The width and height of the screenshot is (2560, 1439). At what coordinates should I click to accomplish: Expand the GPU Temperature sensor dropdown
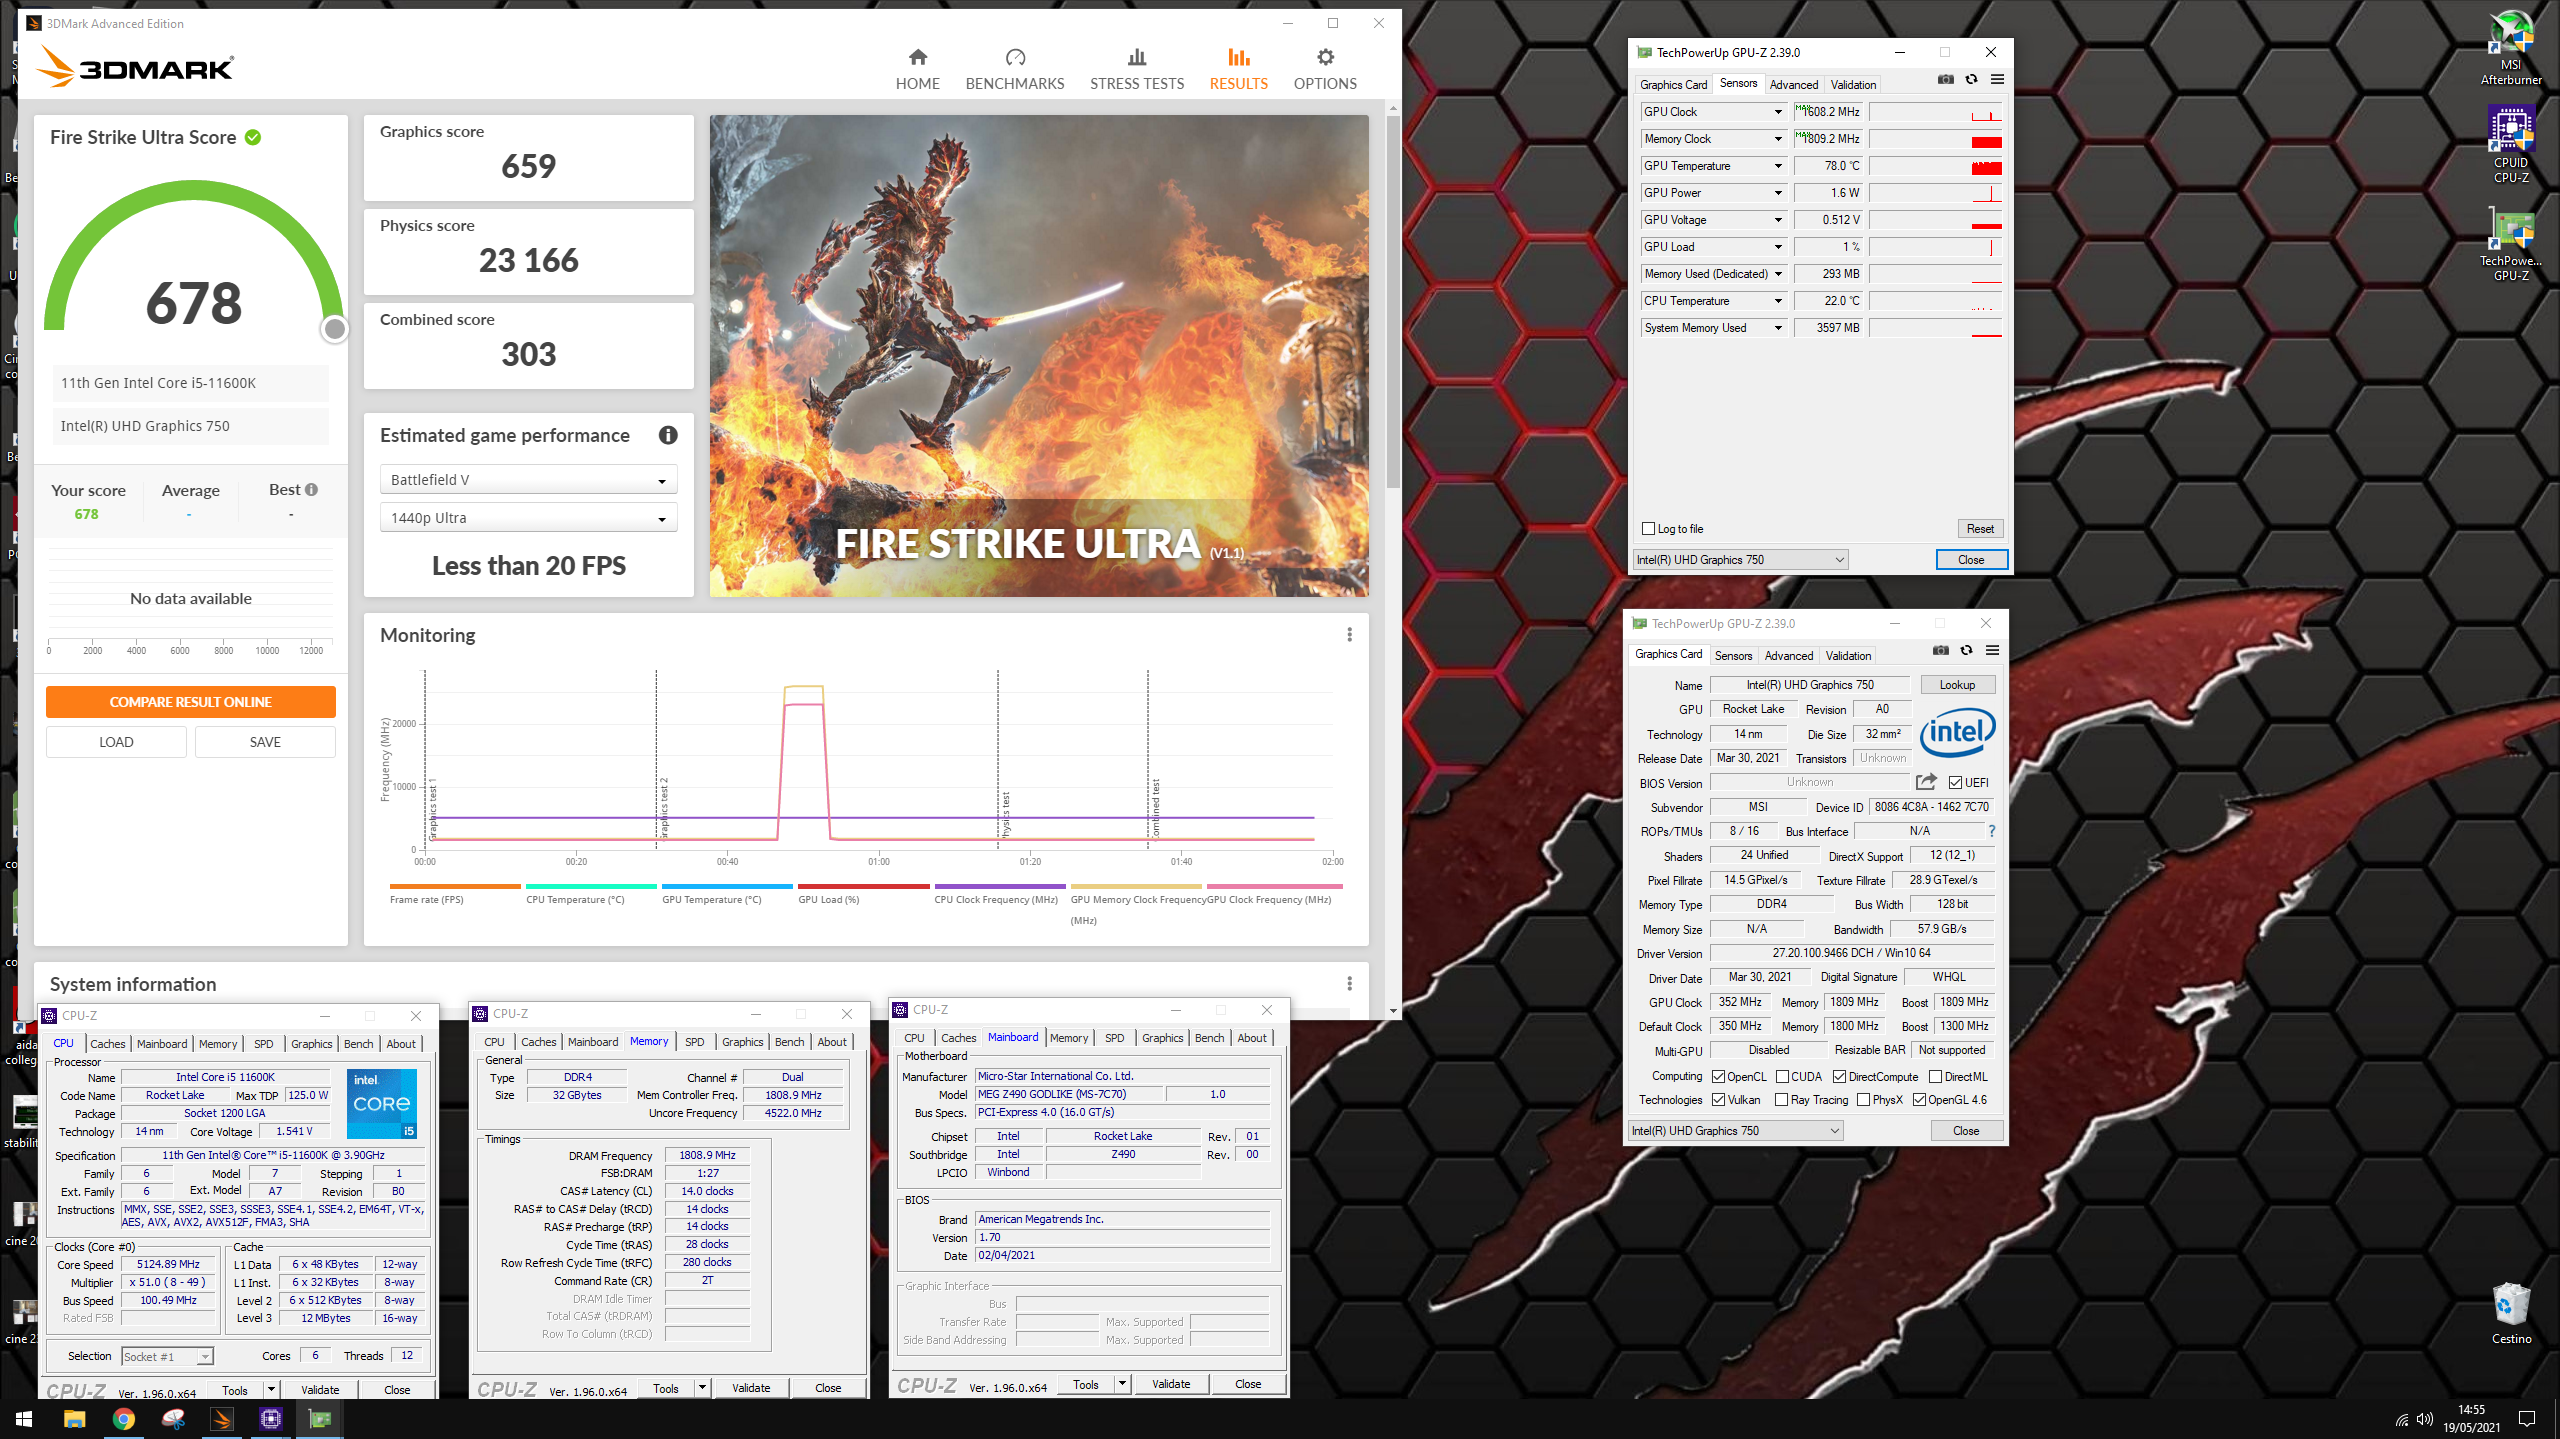click(x=1778, y=166)
